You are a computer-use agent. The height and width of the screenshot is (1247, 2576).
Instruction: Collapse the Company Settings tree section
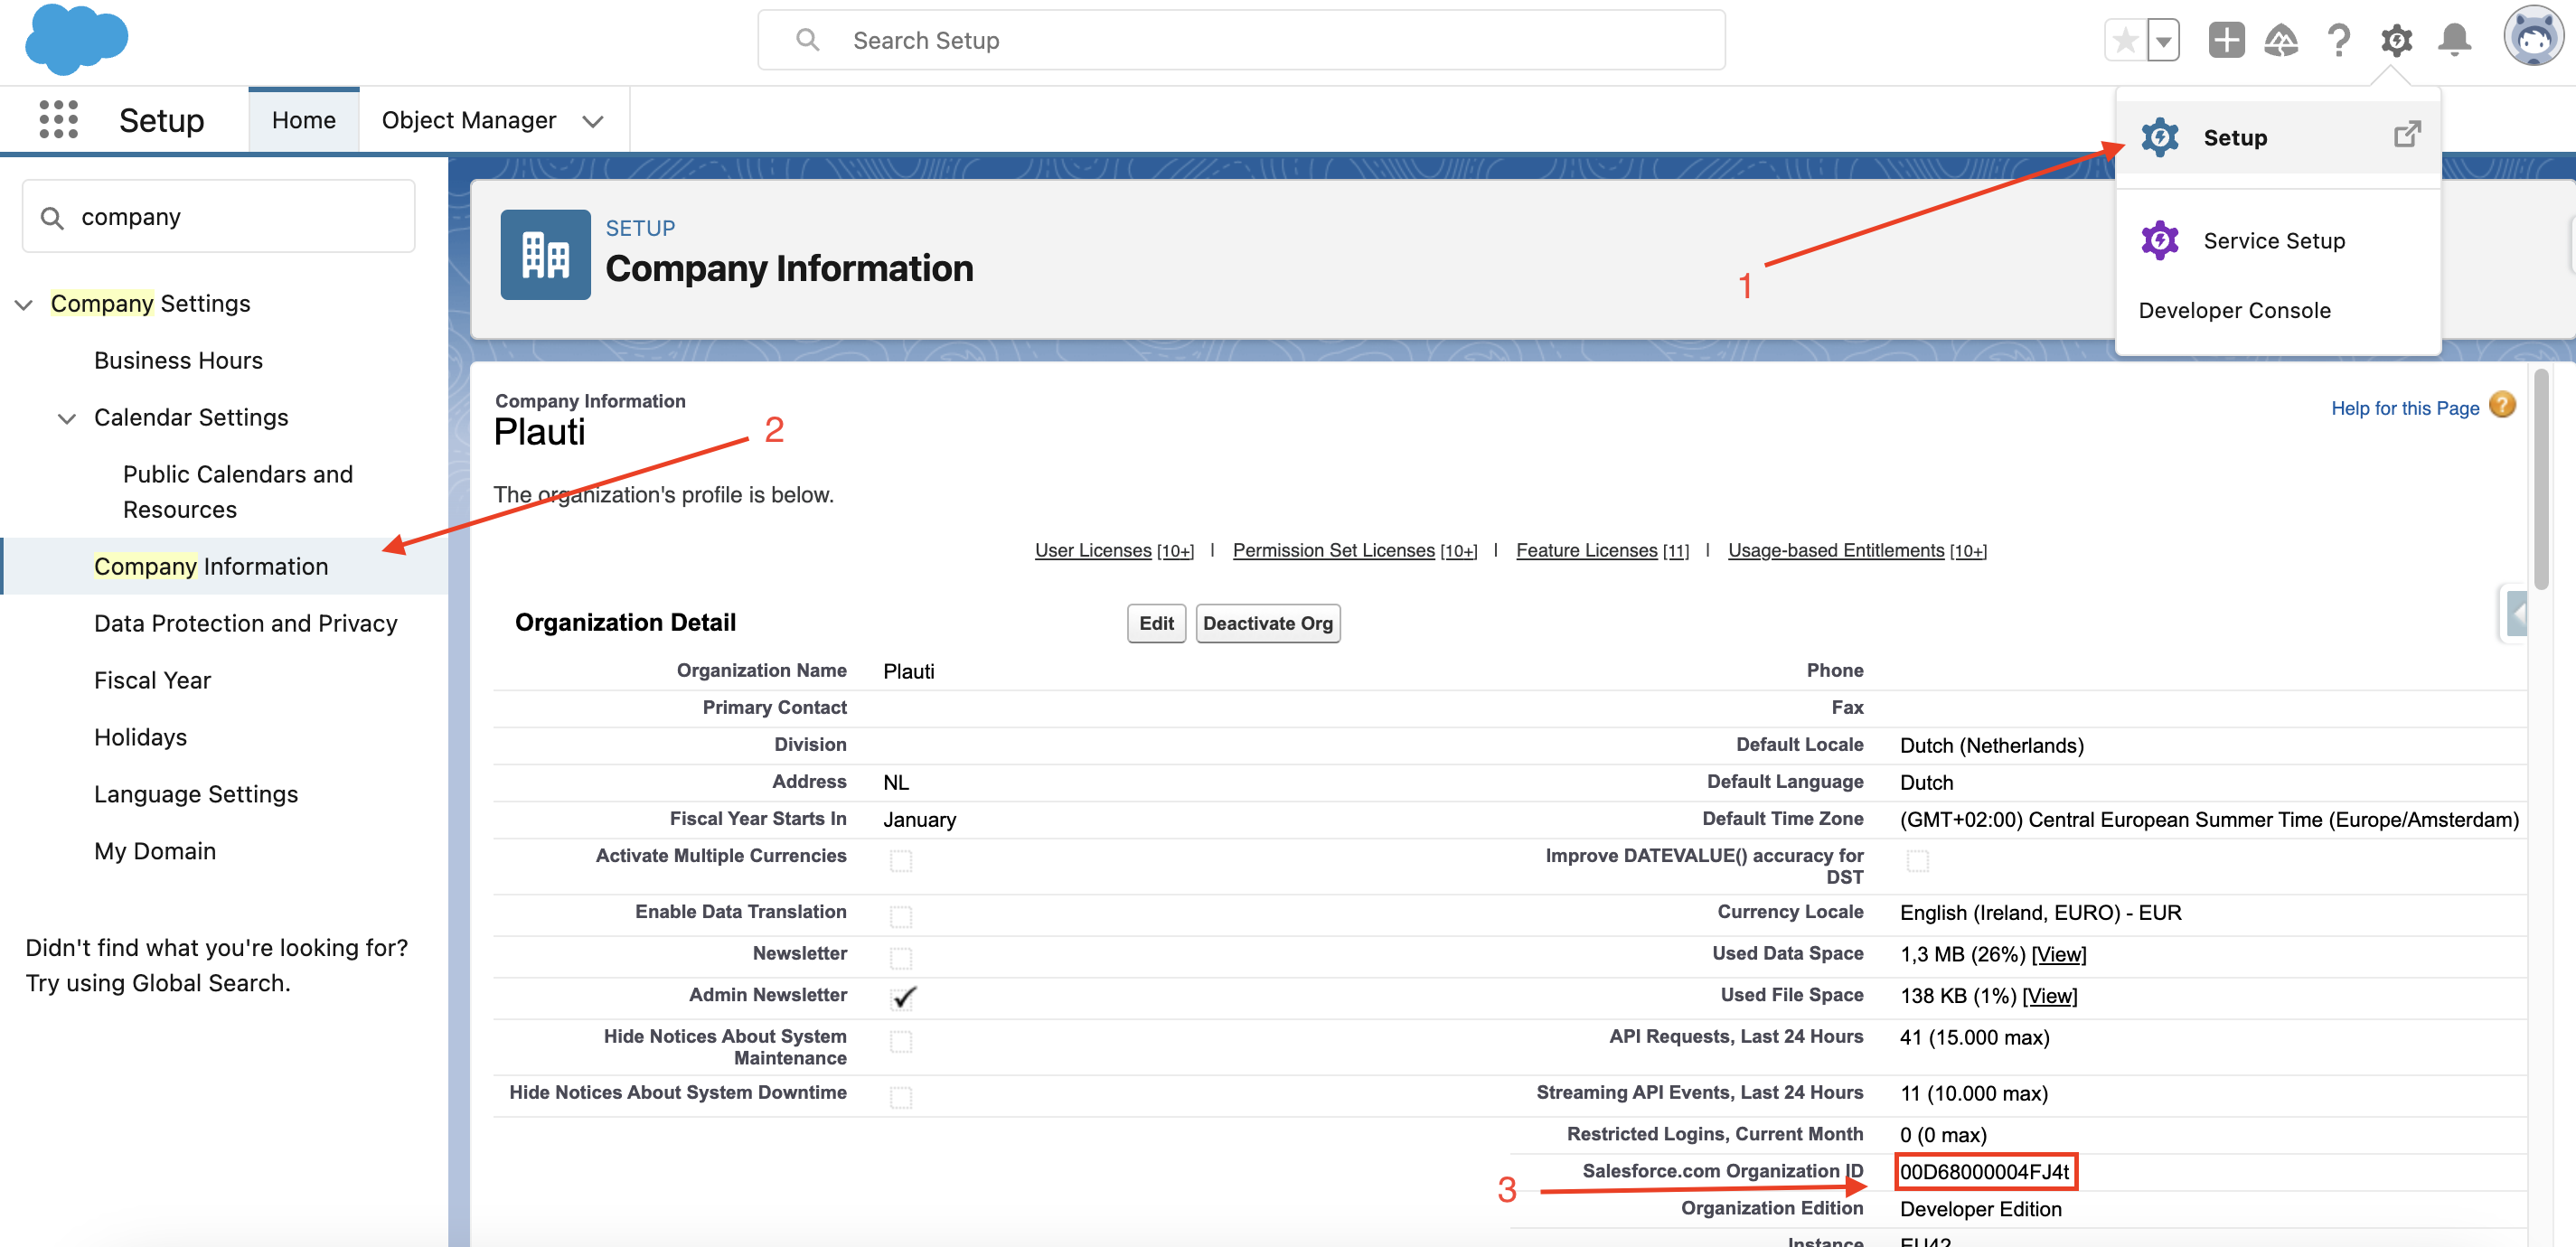click(24, 304)
